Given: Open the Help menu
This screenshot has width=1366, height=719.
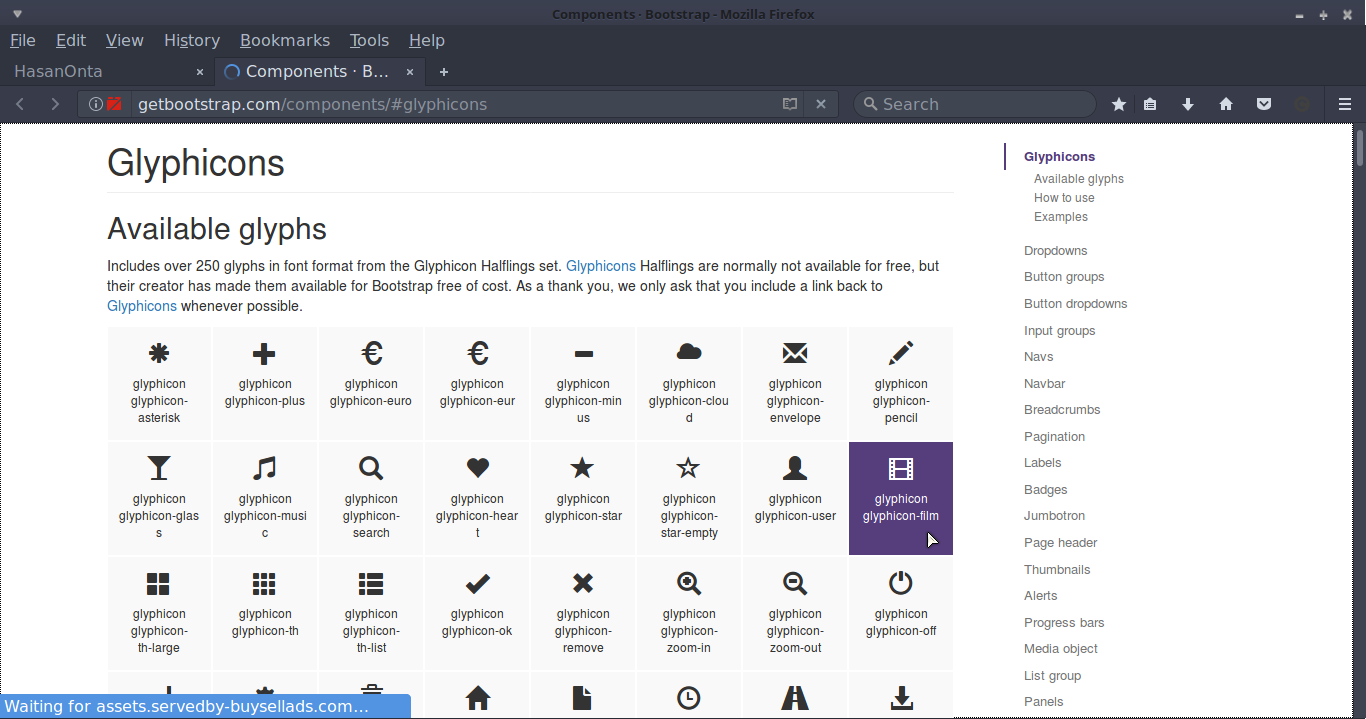Looking at the screenshot, I should pyautogui.click(x=427, y=40).
